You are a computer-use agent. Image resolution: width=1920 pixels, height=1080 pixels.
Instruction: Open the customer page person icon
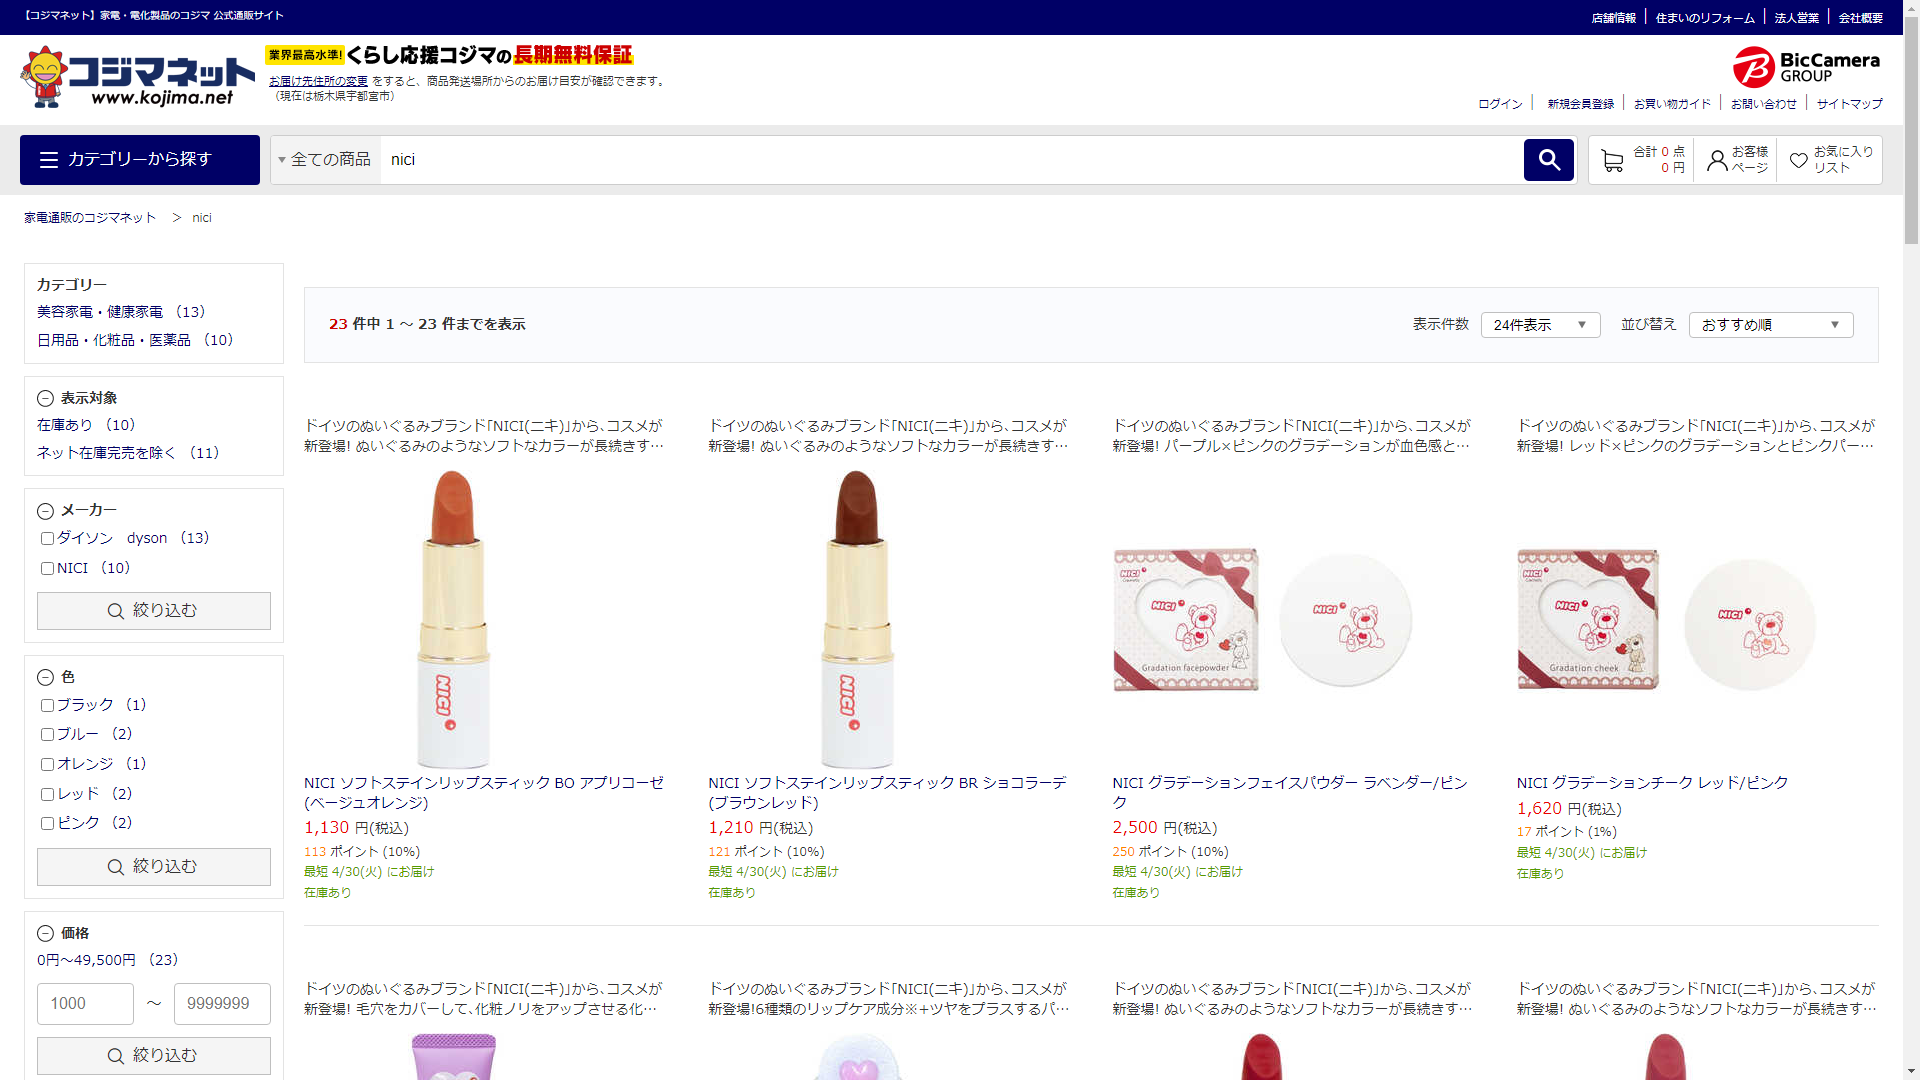tap(1717, 160)
